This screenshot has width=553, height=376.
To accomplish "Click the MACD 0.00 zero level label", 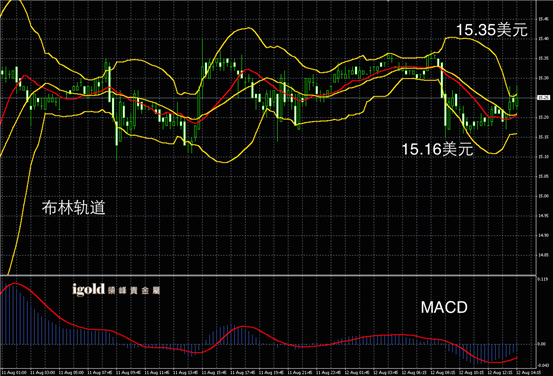I will (x=542, y=344).
